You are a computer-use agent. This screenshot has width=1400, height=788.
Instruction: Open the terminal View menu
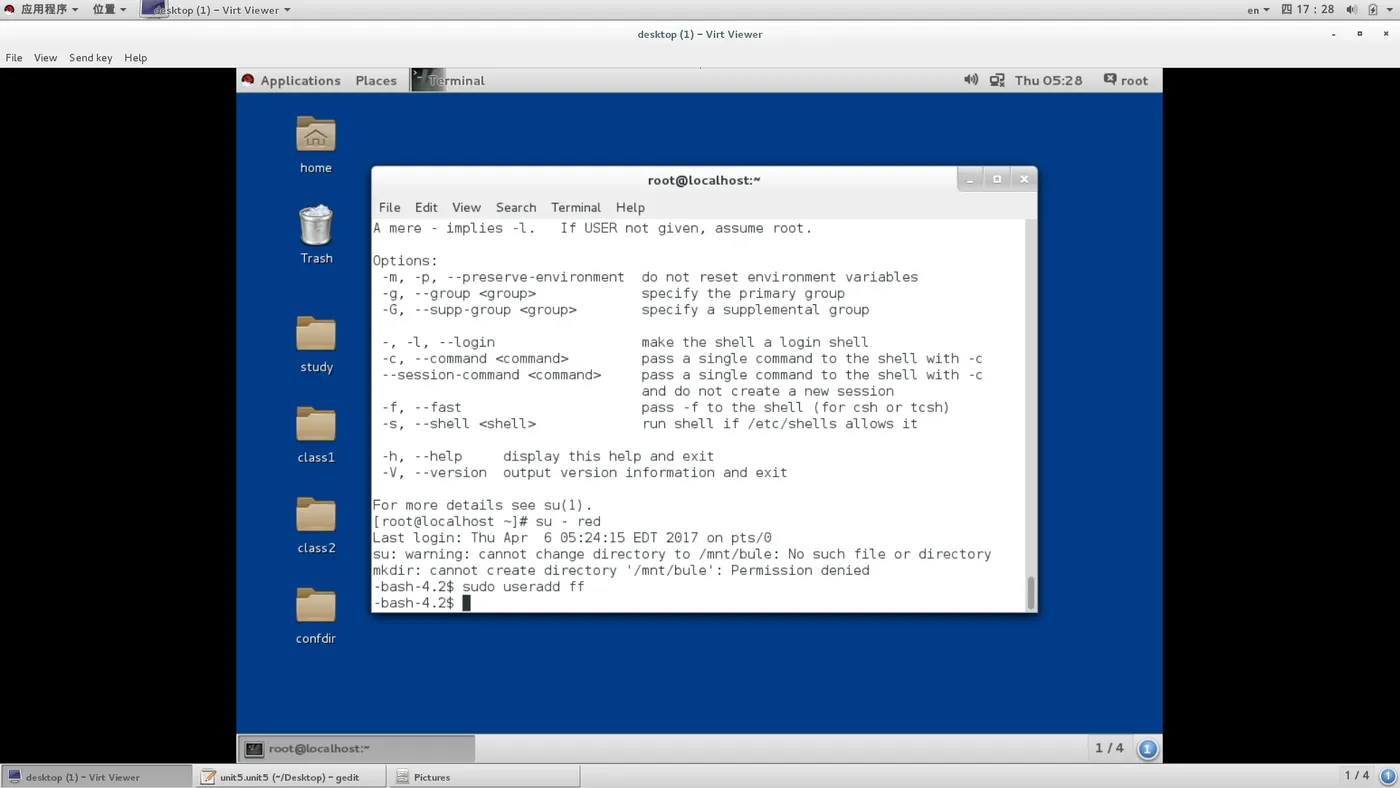tap(466, 207)
